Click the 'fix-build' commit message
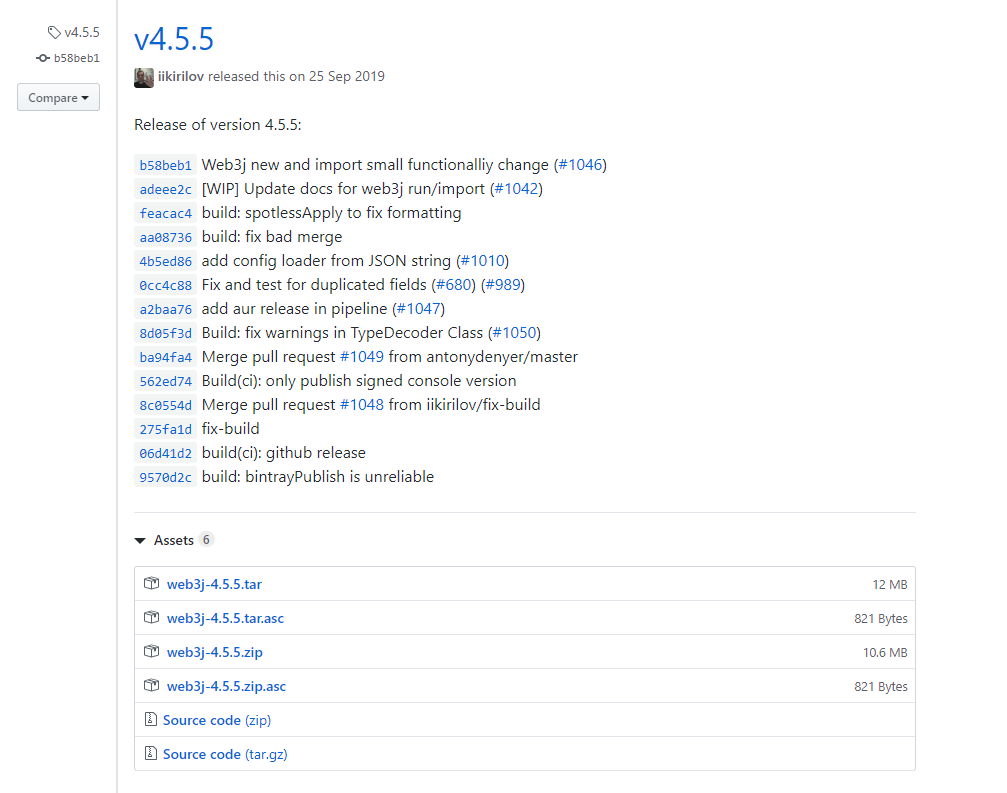1007x793 pixels. 231,429
